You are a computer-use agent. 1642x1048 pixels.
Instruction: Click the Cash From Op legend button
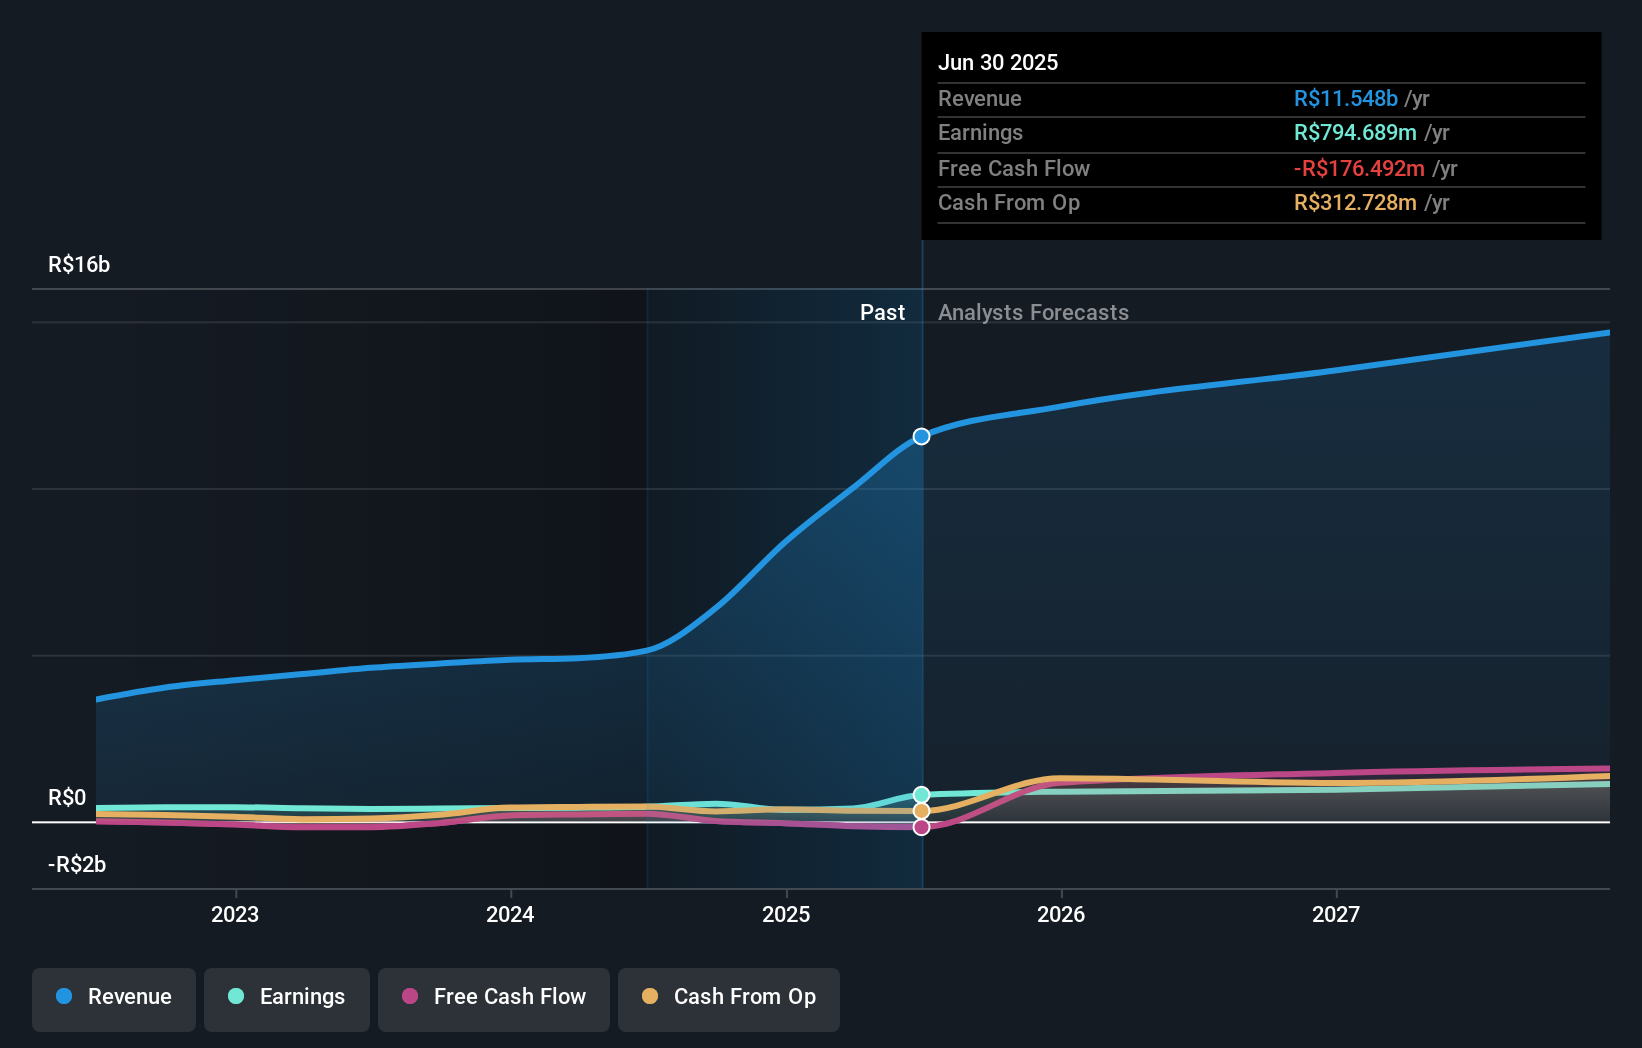728,997
